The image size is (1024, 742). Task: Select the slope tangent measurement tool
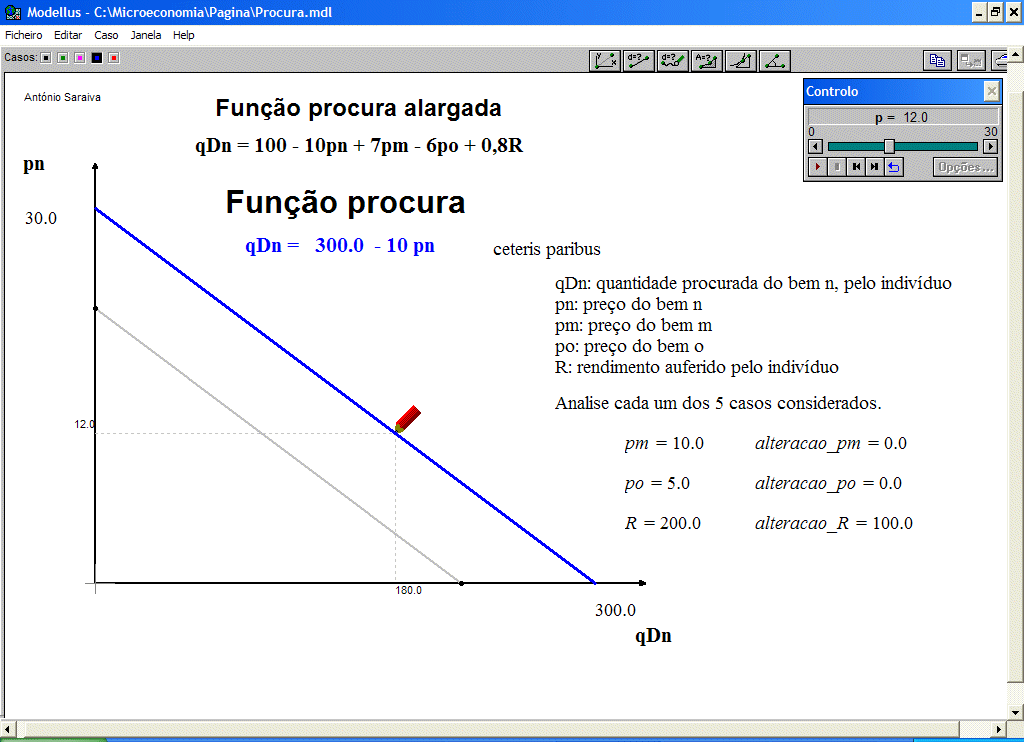pyautogui.click(x=741, y=60)
